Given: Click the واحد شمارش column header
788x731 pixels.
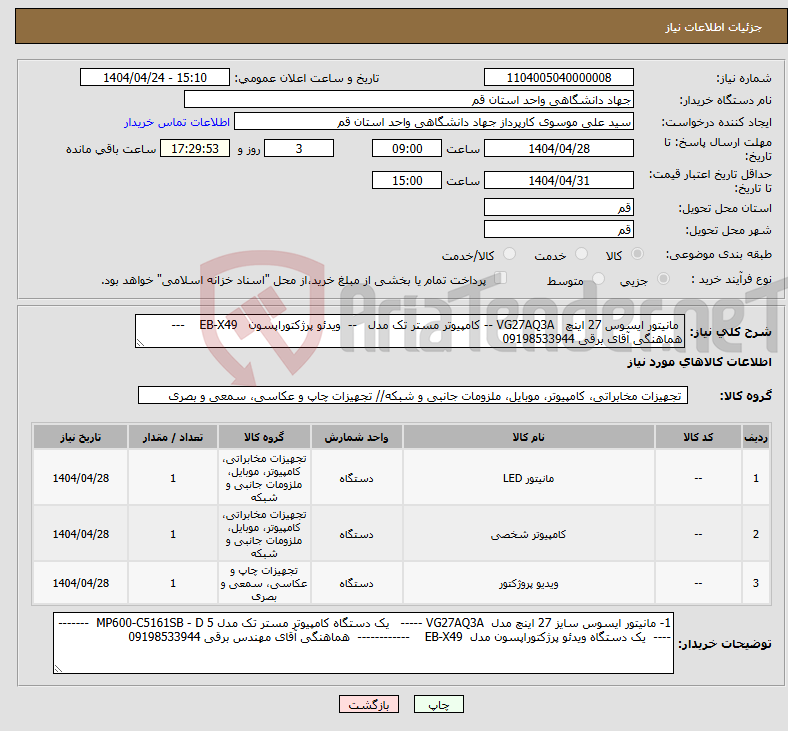Looking at the screenshot, I should pyautogui.click(x=356, y=437).
